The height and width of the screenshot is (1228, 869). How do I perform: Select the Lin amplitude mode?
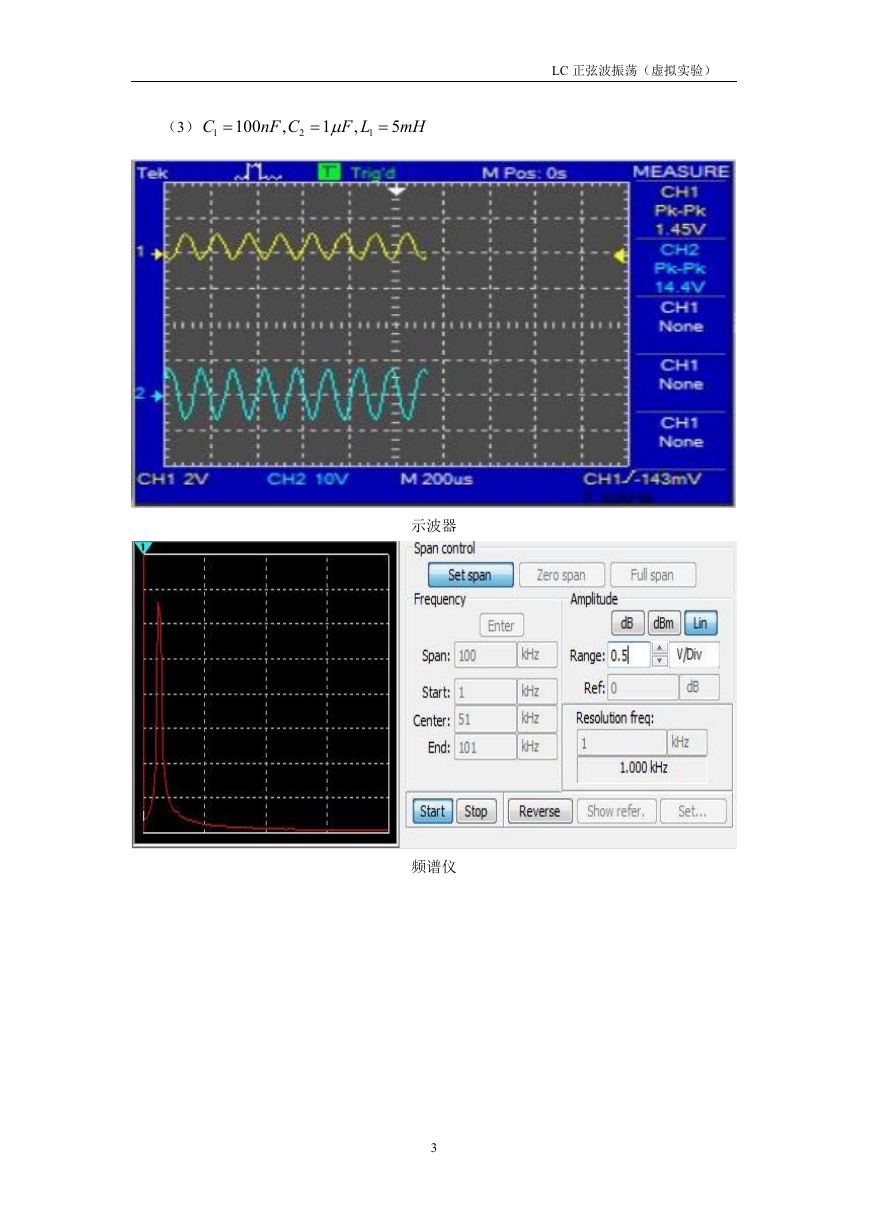[700, 623]
